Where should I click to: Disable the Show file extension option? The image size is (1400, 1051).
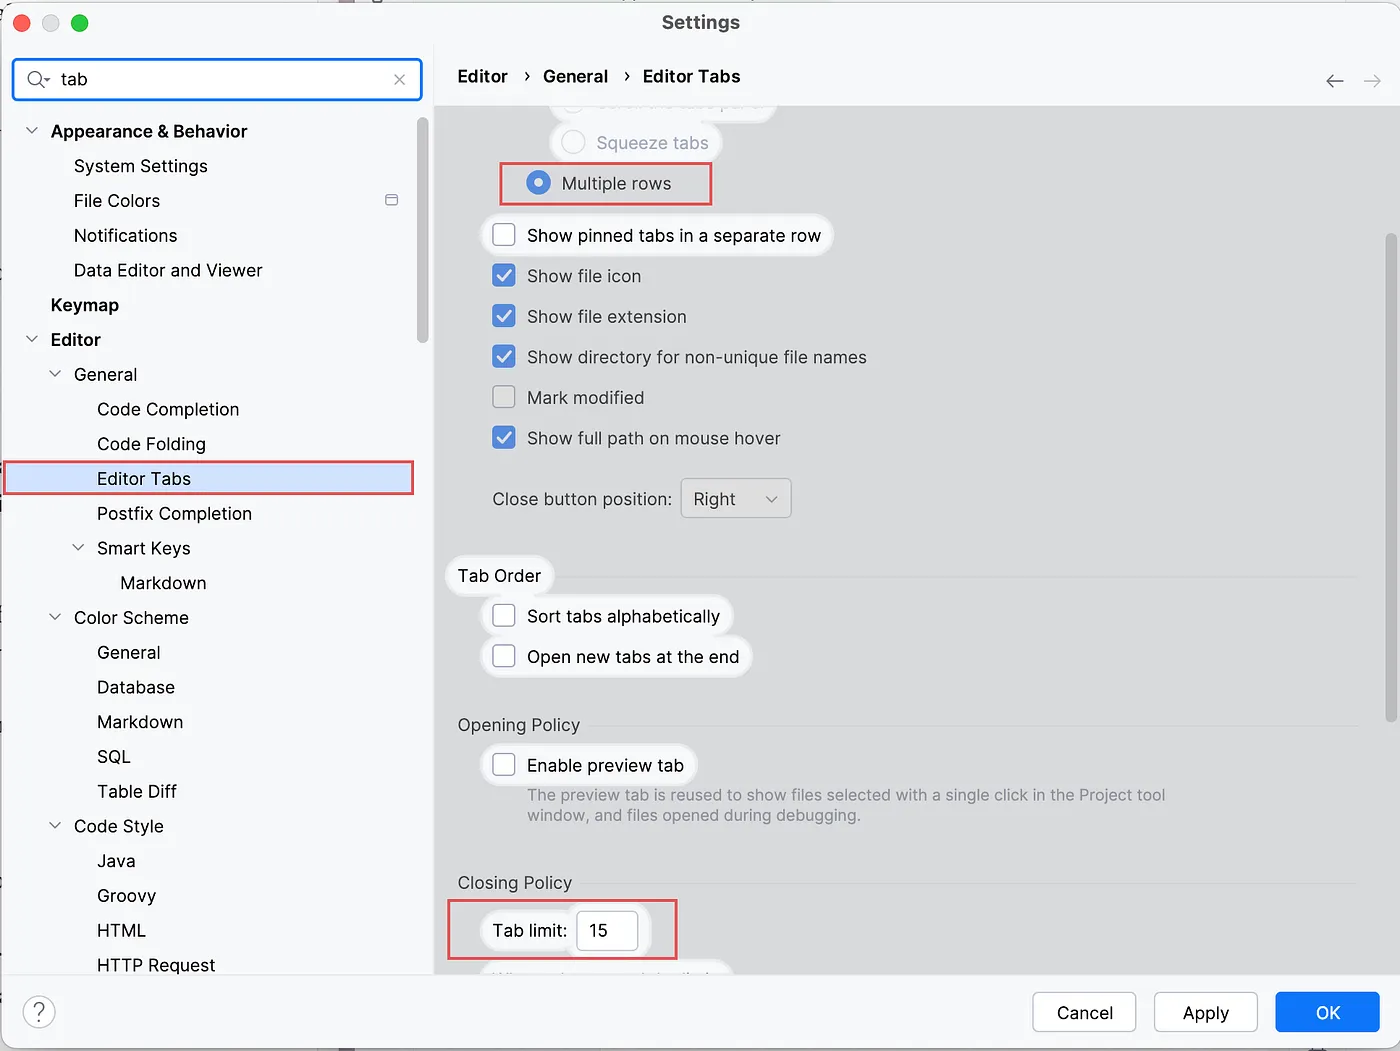(x=503, y=316)
